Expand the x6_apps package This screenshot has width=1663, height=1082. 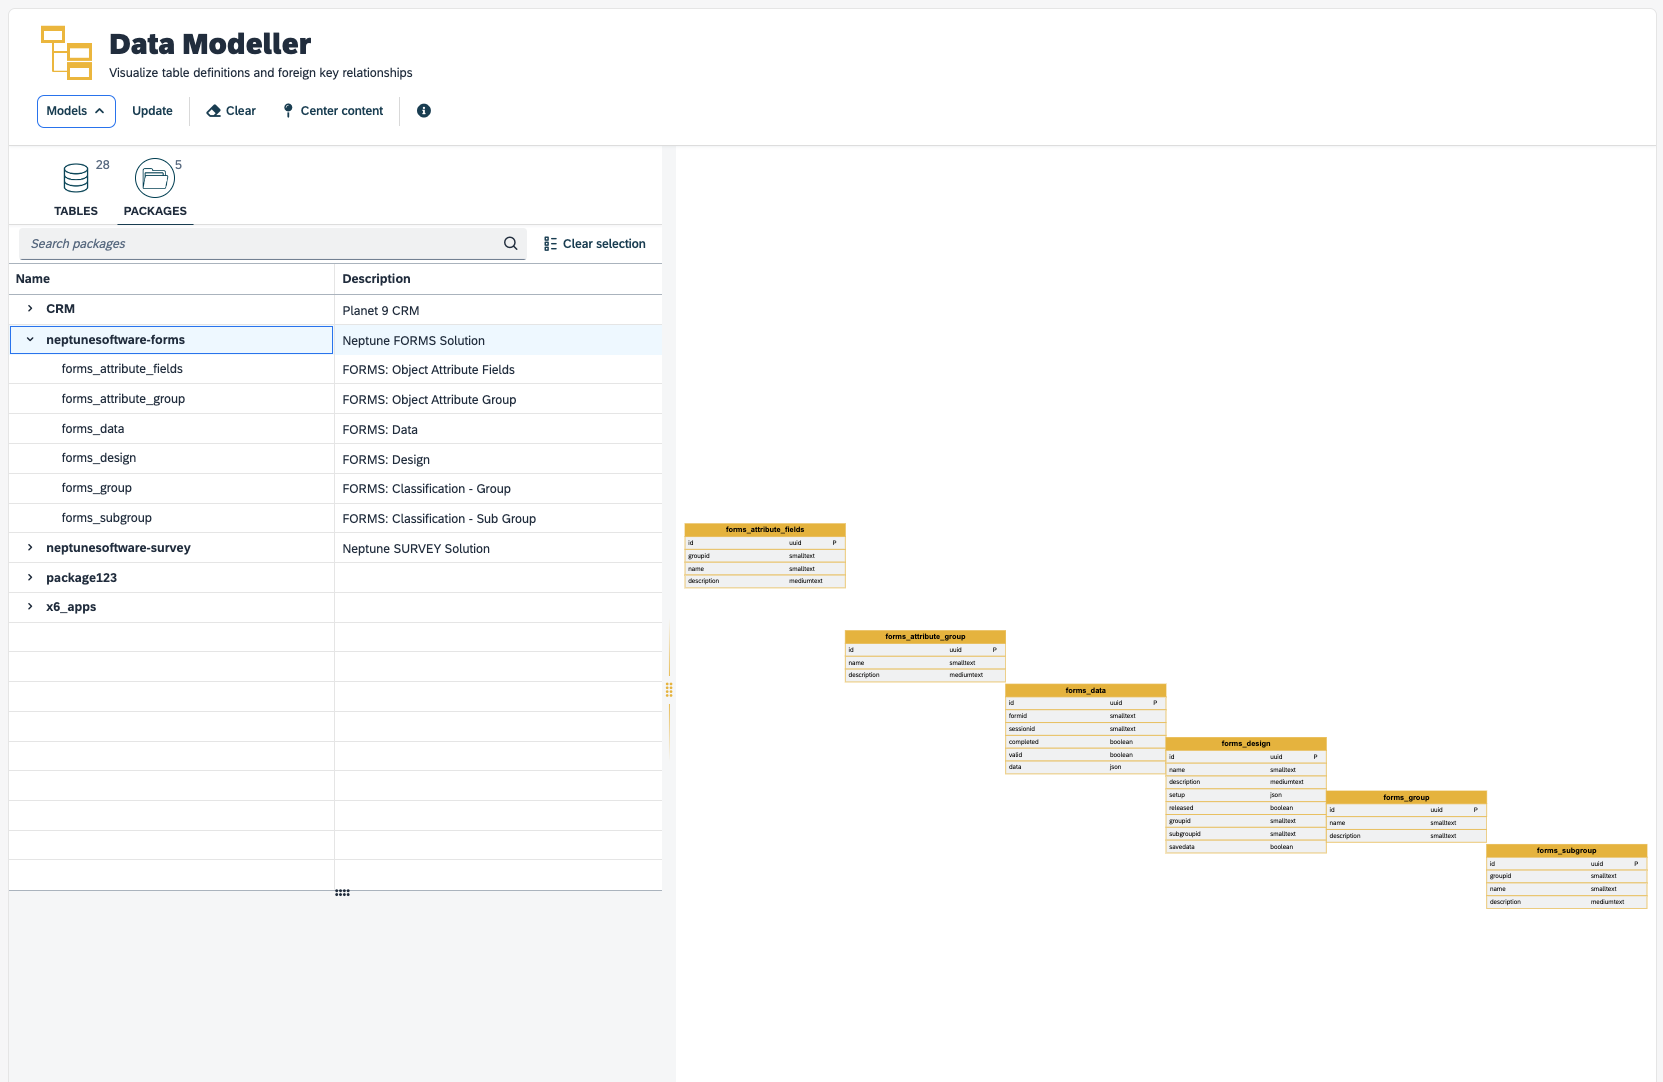[30, 607]
